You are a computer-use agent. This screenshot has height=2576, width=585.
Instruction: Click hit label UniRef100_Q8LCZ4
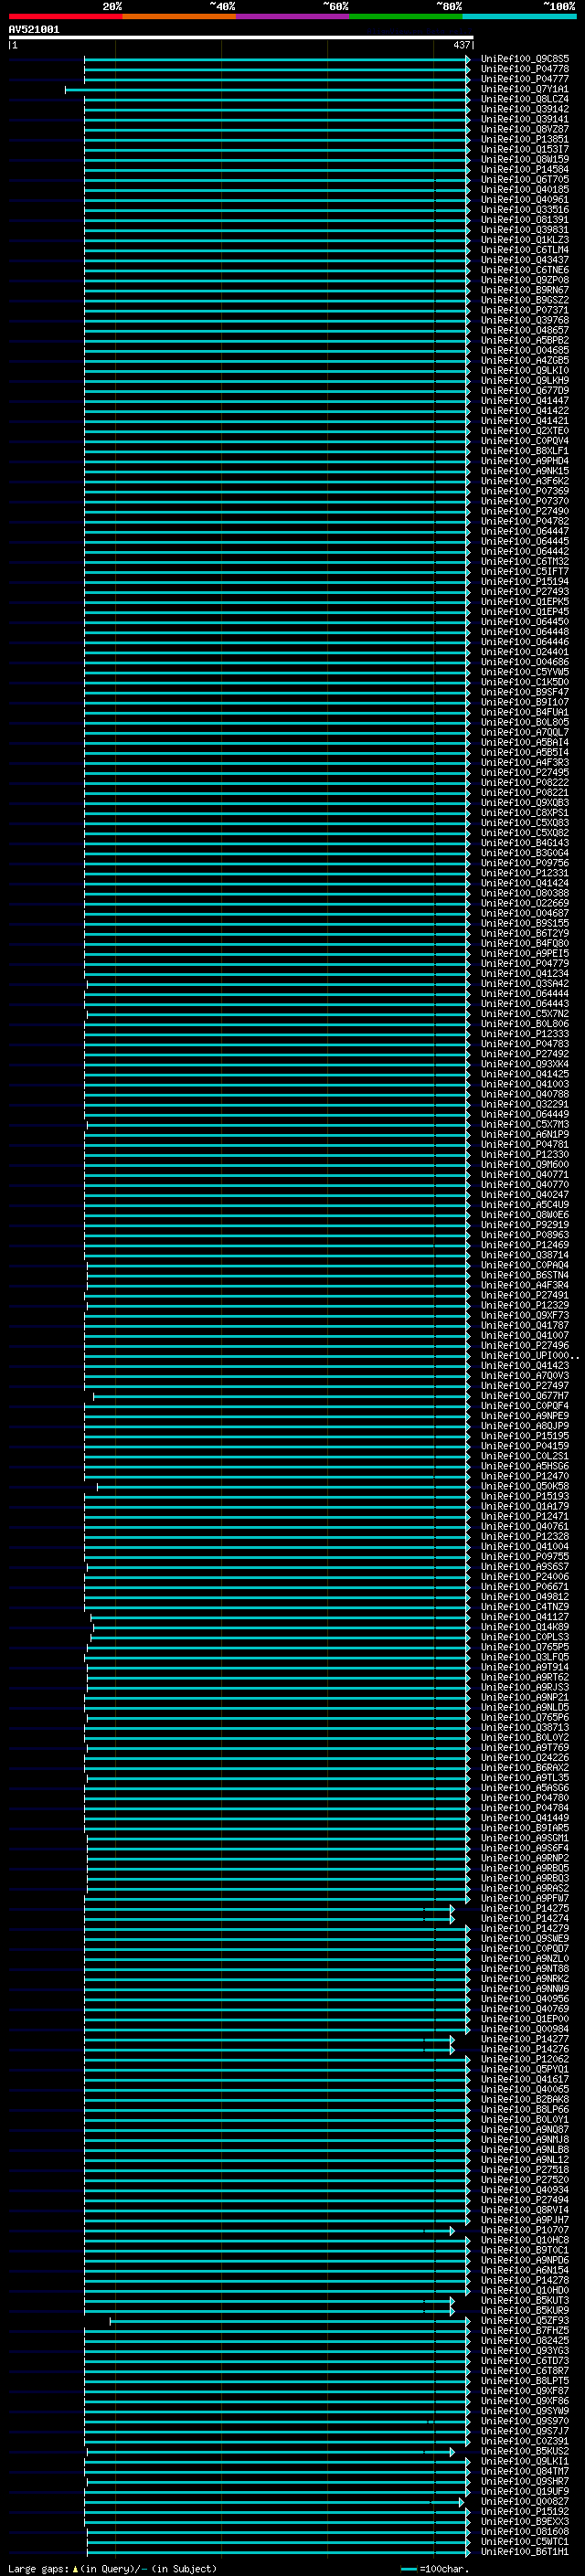click(x=525, y=99)
